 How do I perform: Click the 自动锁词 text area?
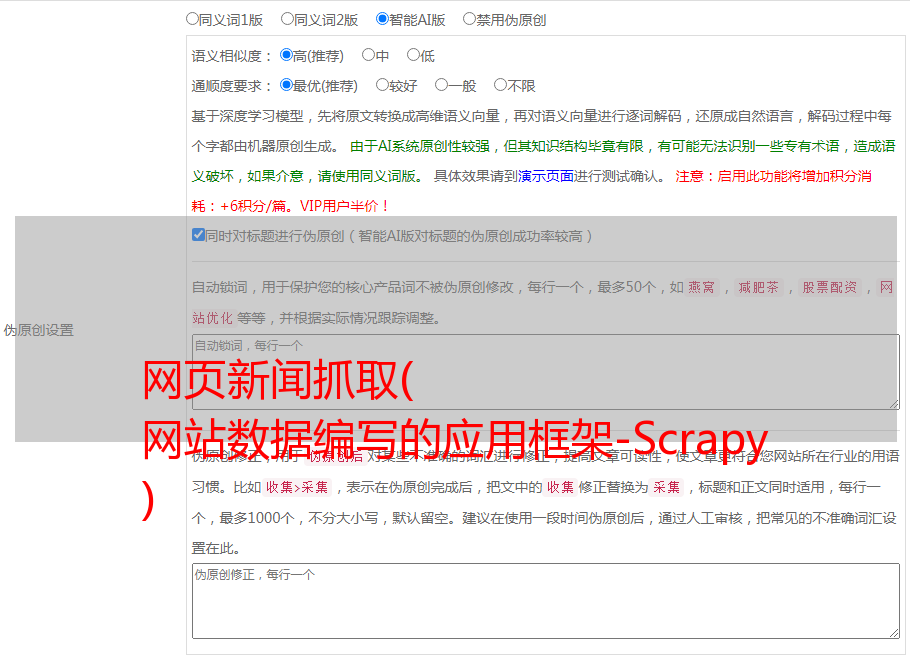pos(546,372)
